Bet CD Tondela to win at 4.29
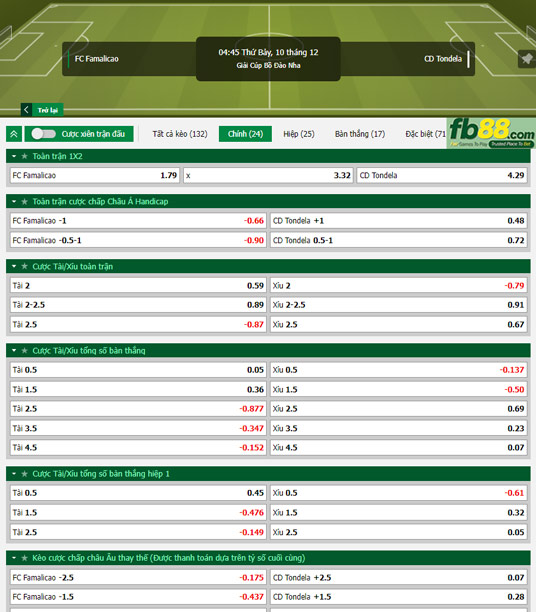Screen dimensions: 536x612 pos(442,175)
